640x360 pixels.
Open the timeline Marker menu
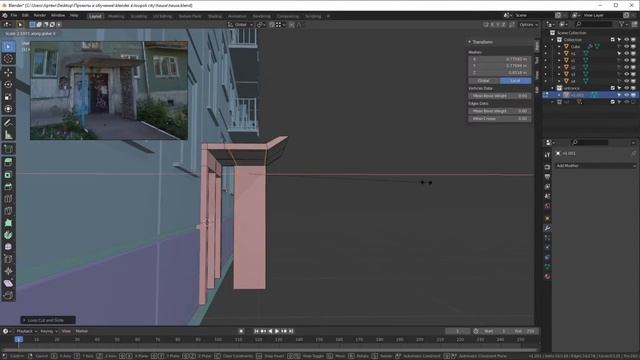coord(82,331)
